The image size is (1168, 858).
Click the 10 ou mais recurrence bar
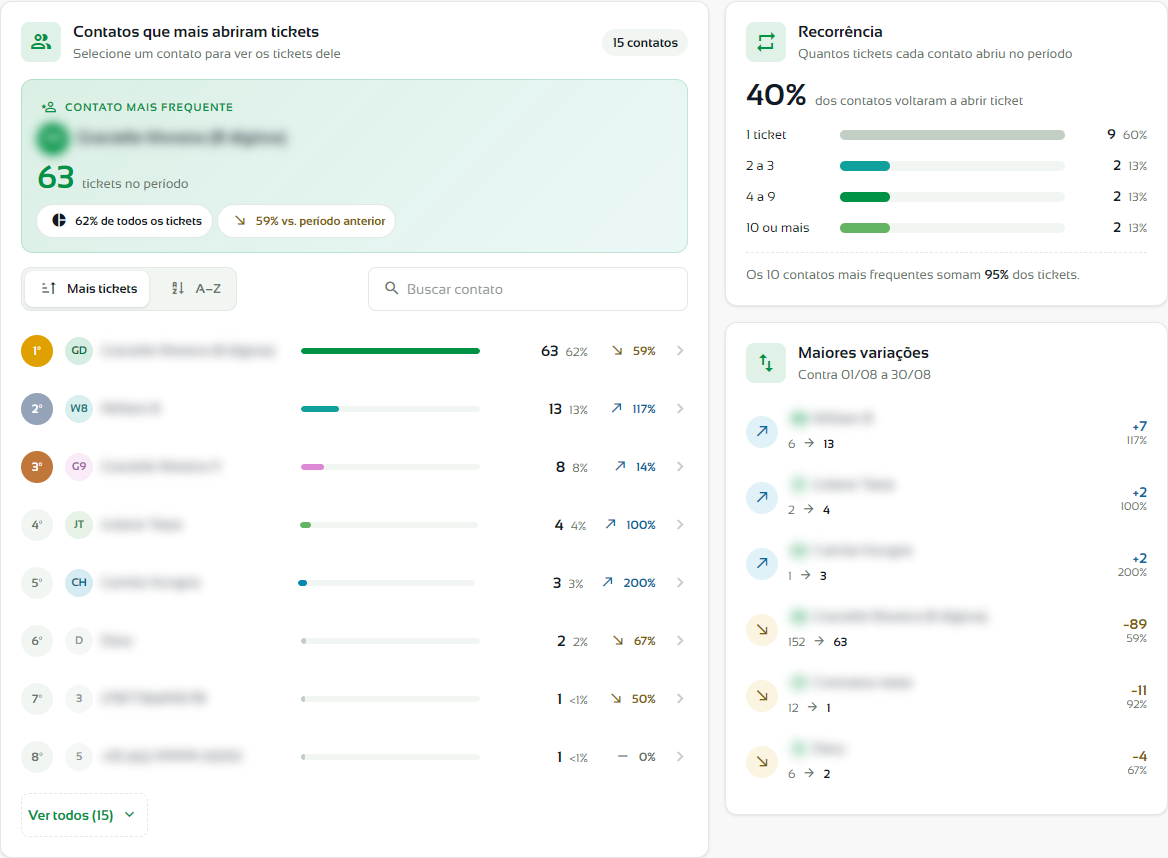click(952, 228)
